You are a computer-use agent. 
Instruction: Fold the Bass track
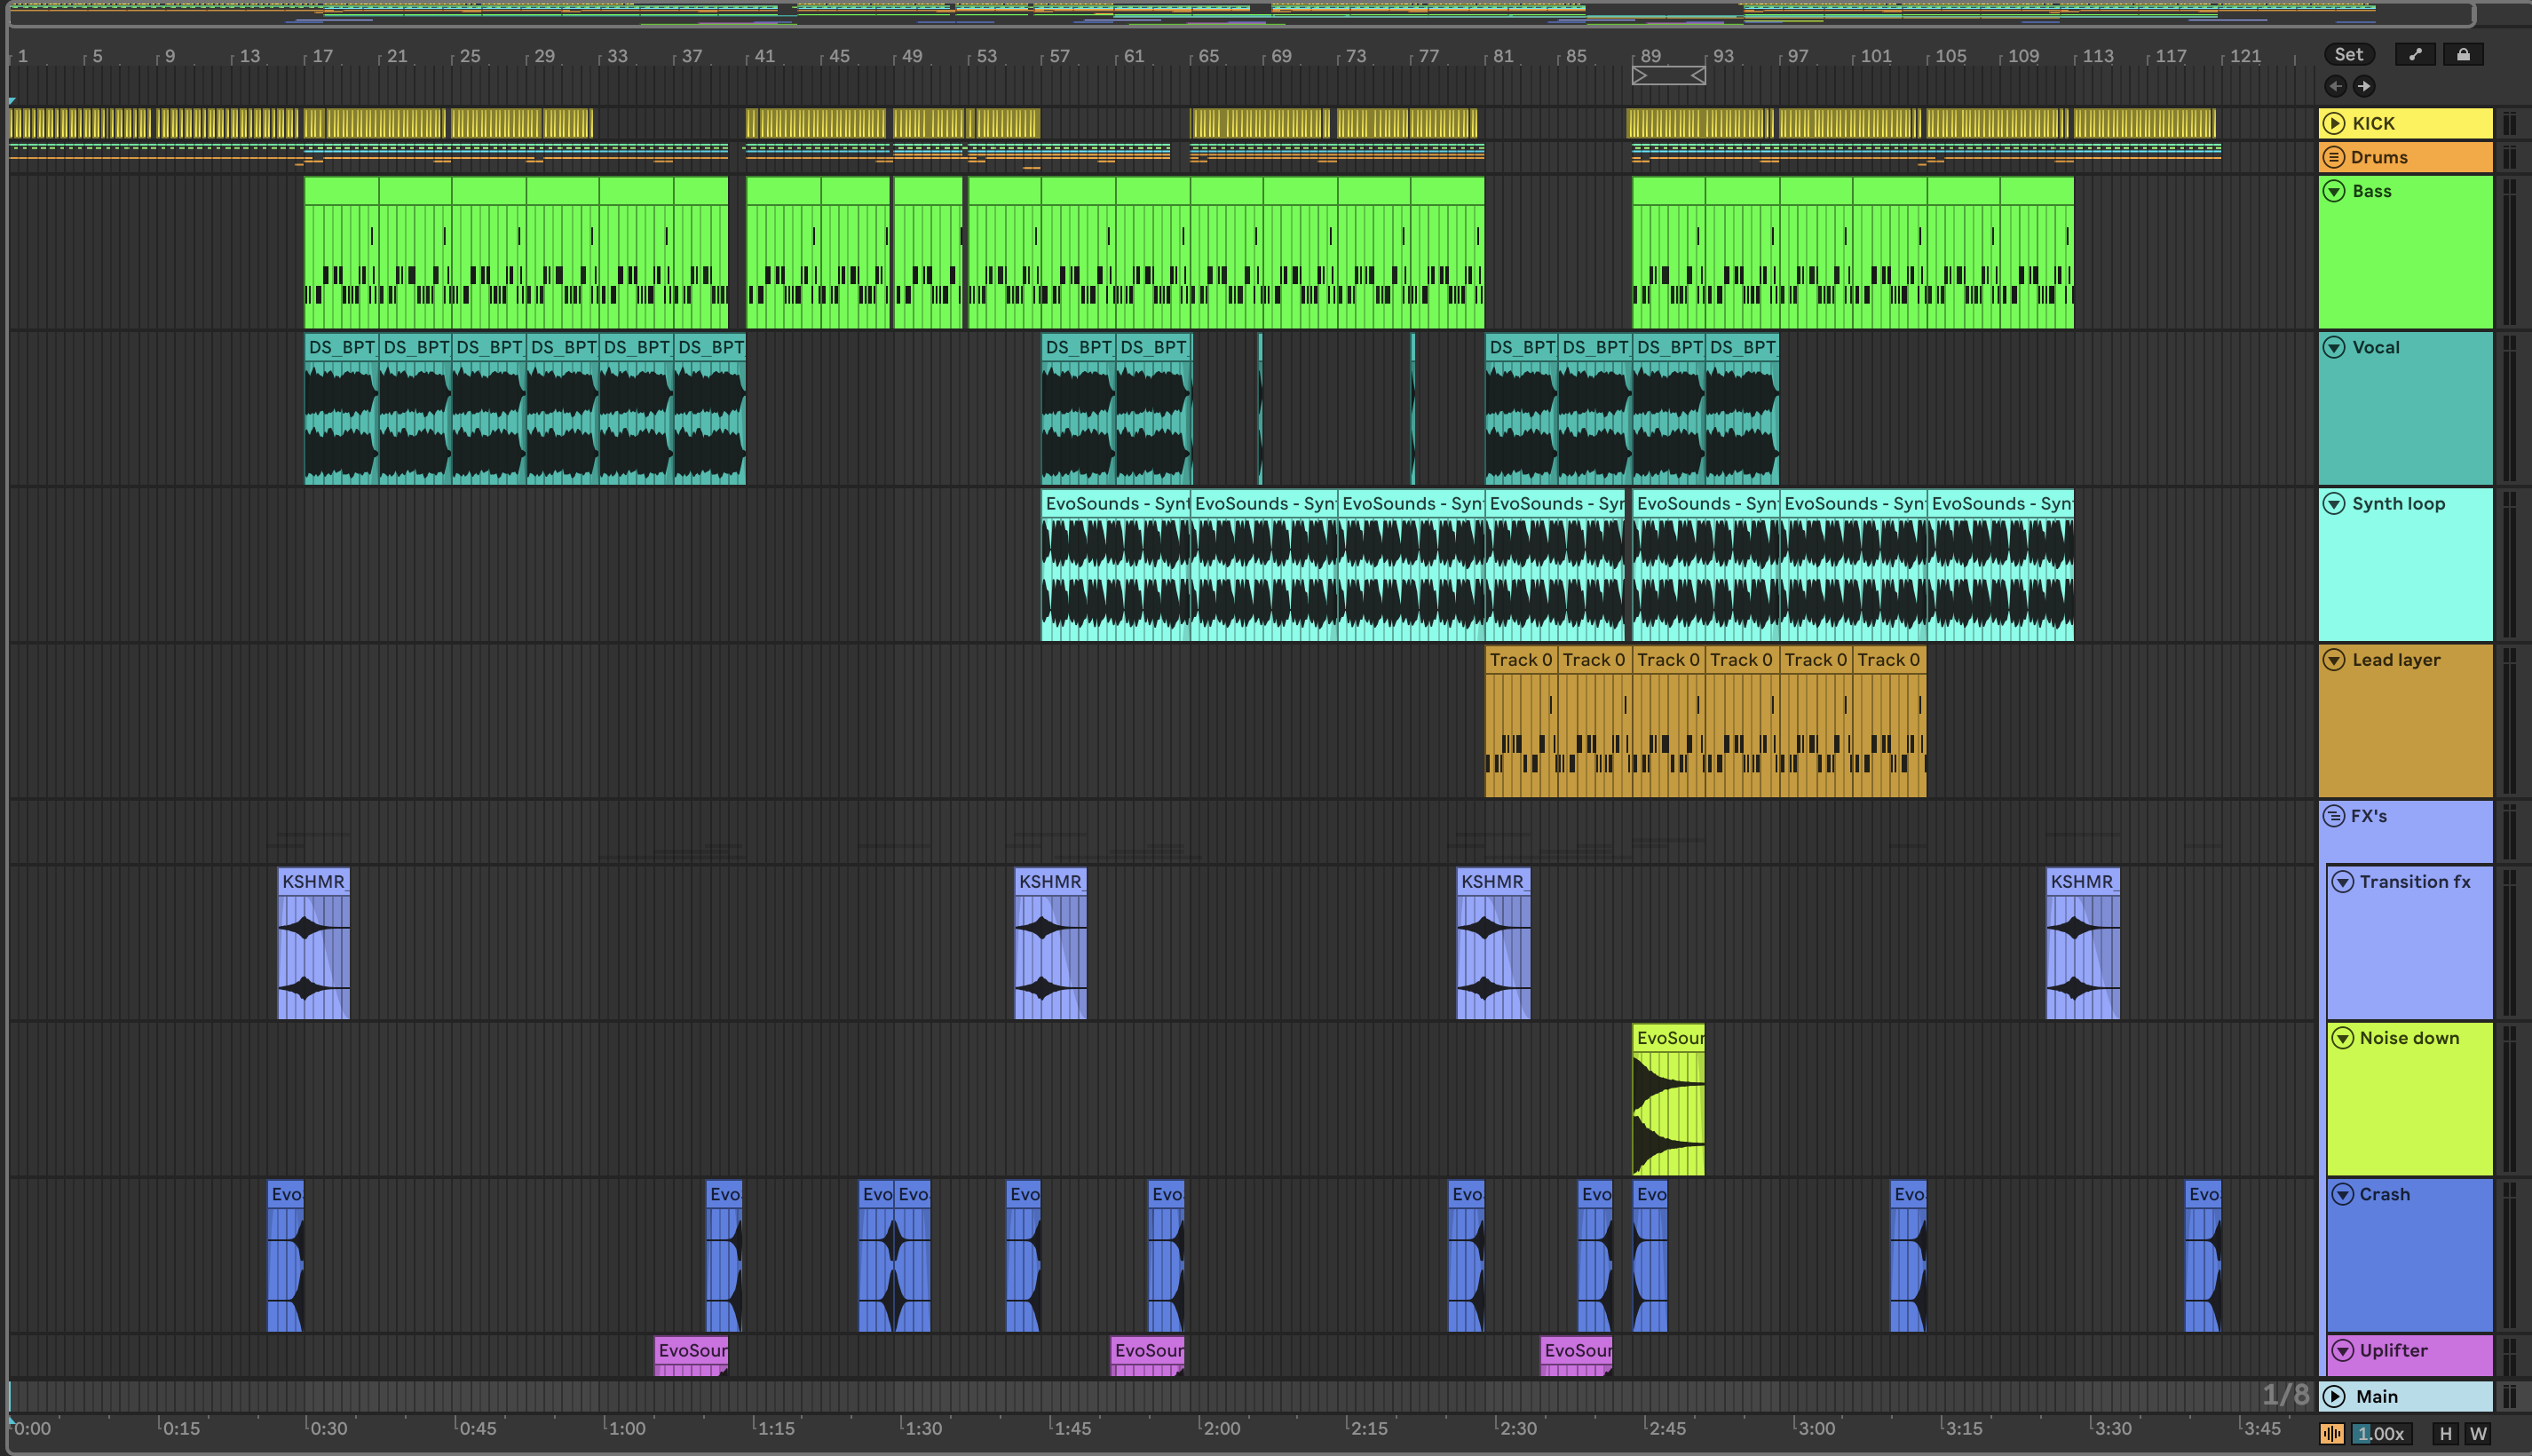click(x=2334, y=191)
